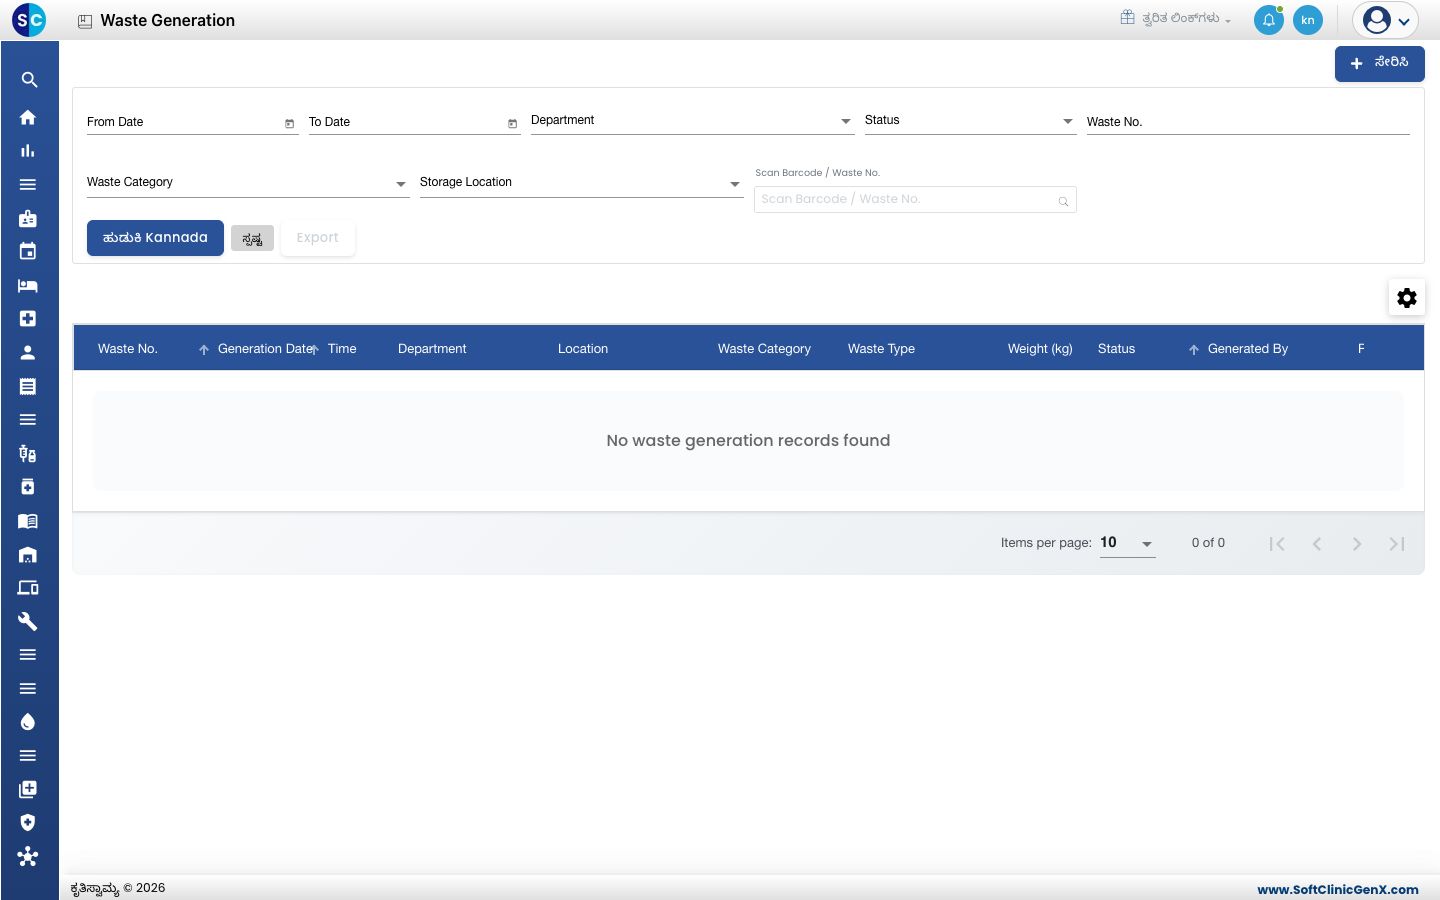
Task: Open the devices icon in the sidebar
Action: [28, 588]
